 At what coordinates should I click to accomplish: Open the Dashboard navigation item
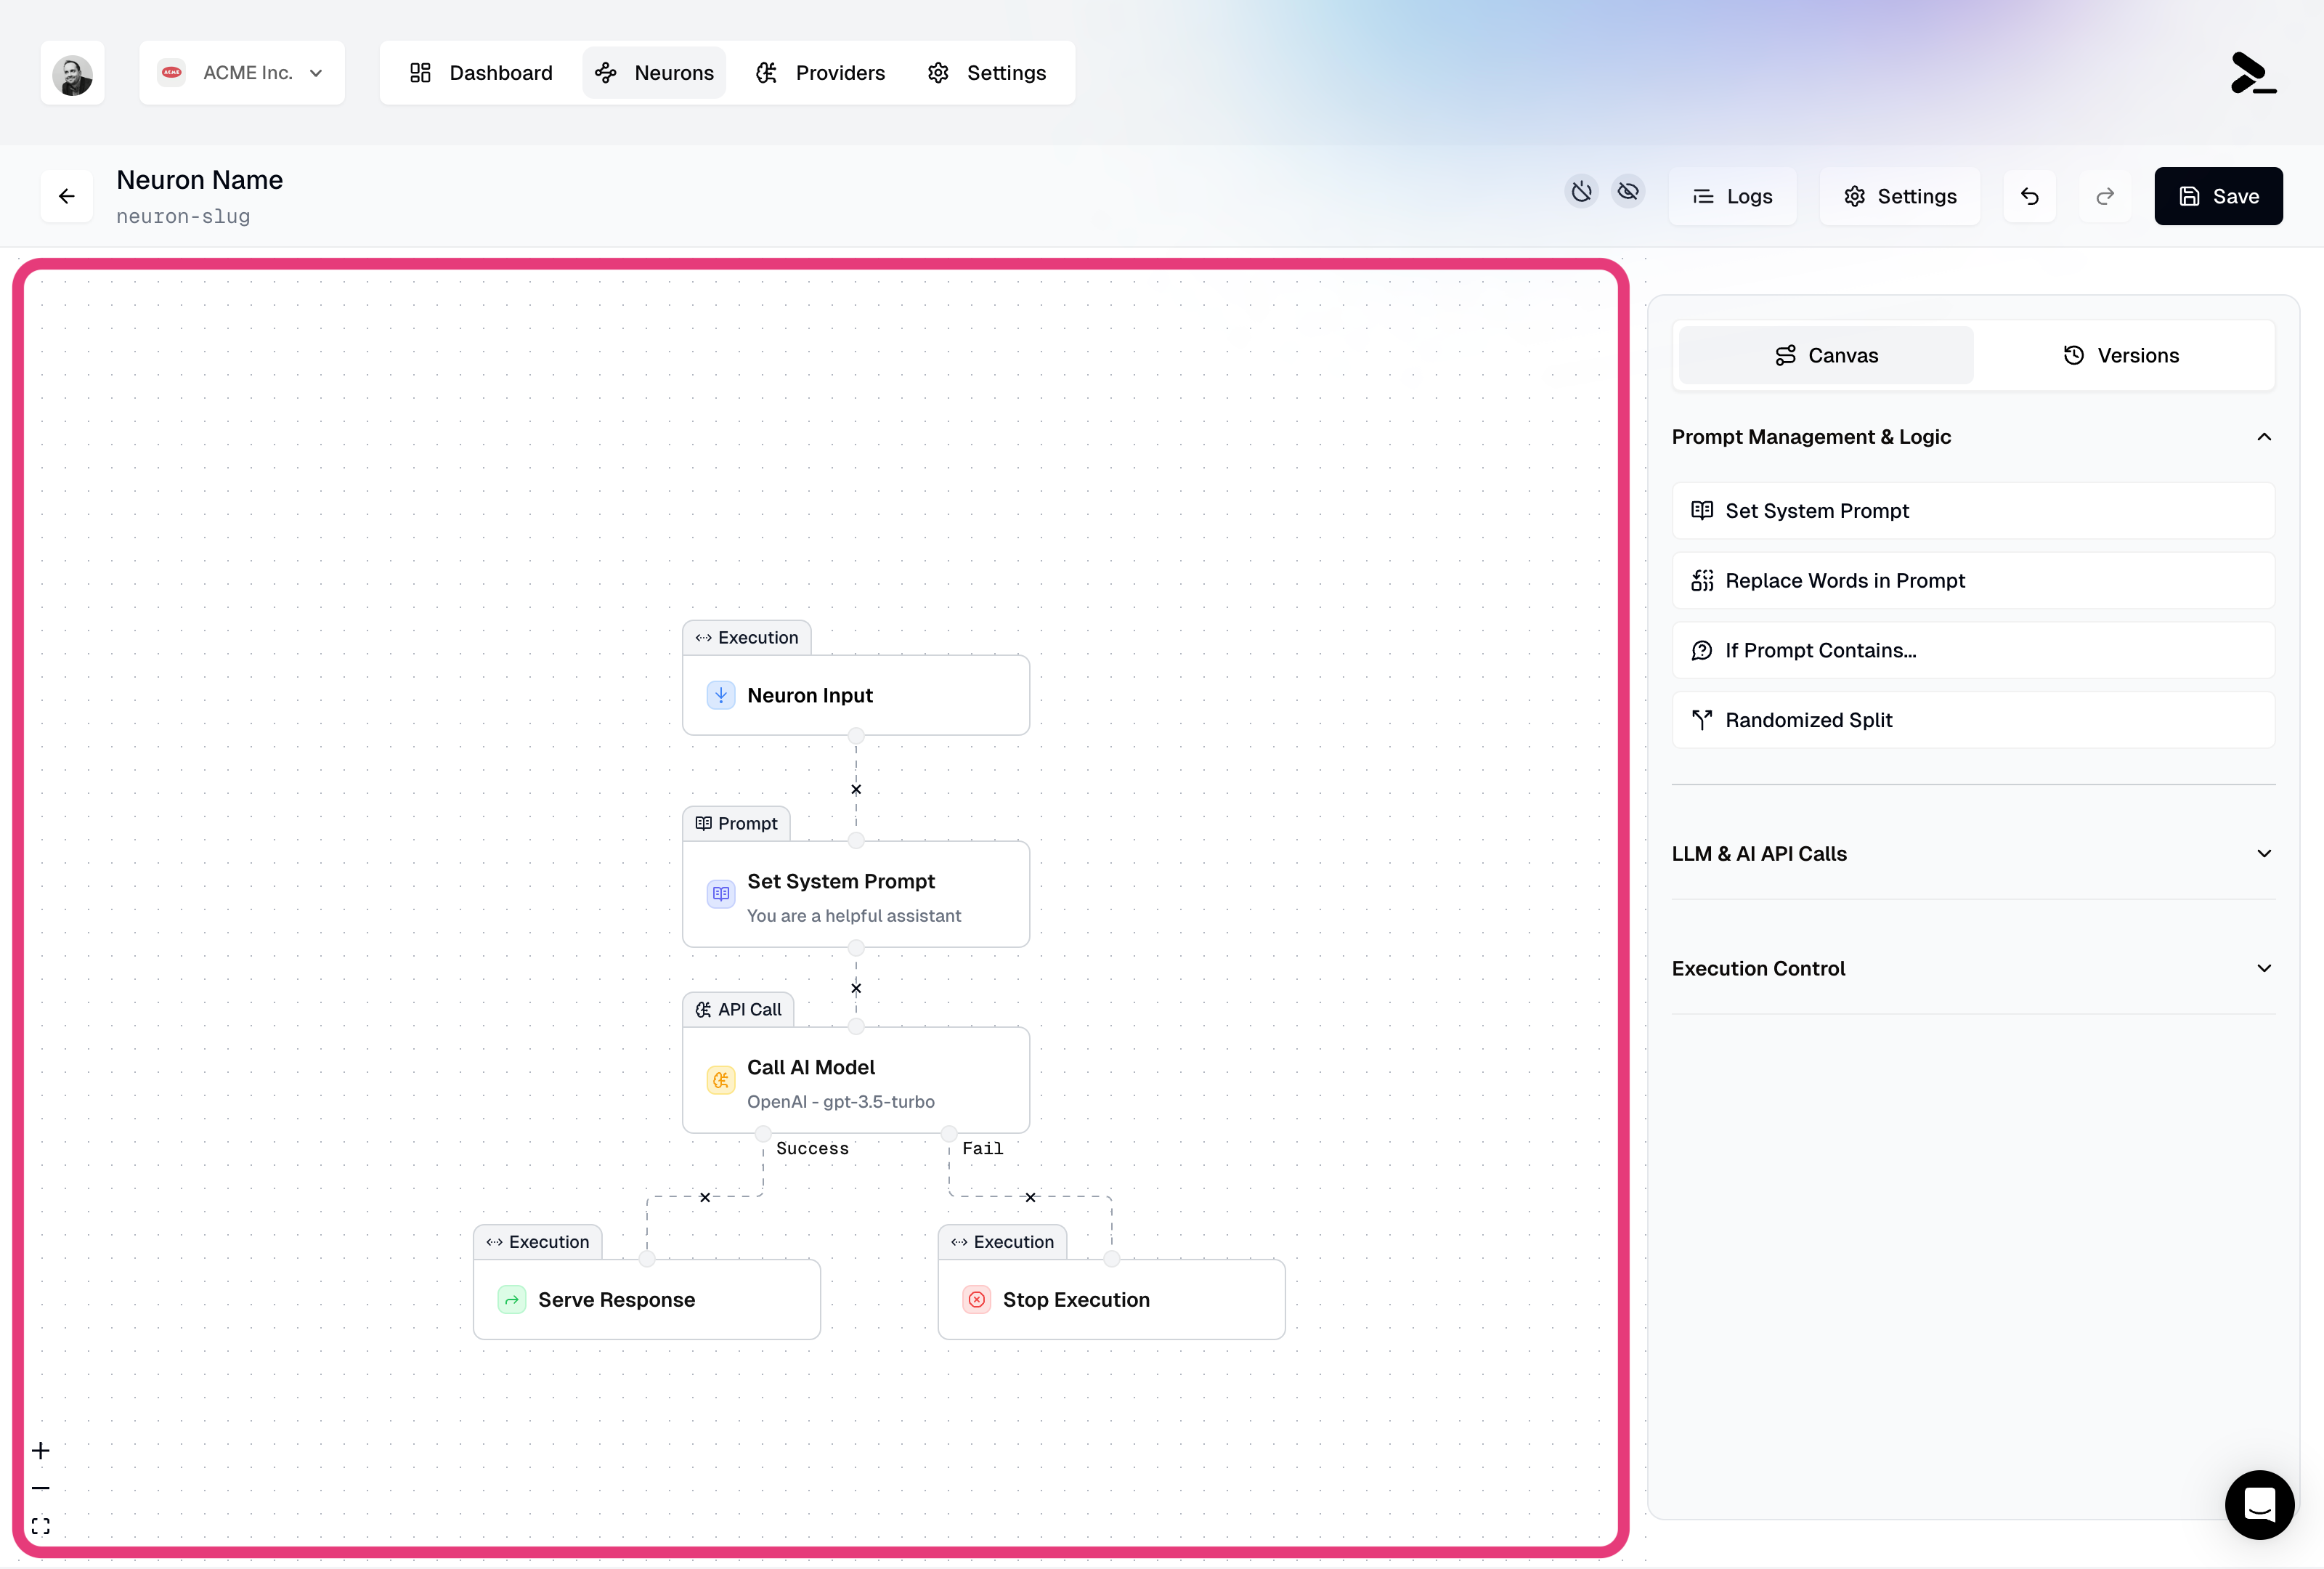pyautogui.click(x=479, y=72)
